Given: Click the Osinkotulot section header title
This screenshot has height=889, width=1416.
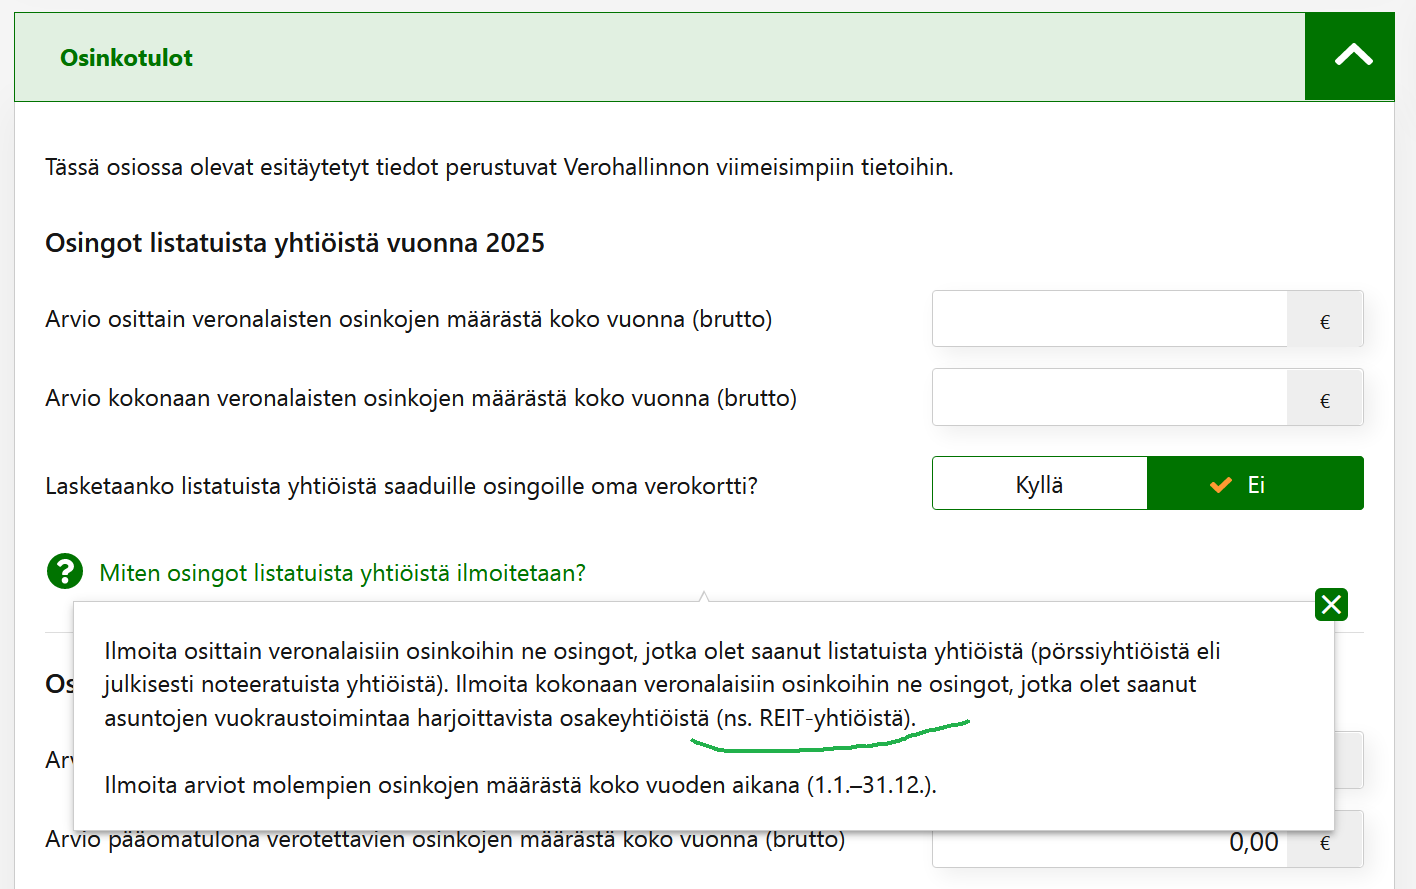Looking at the screenshot, I should pyautogui.click(x=126, y=58).
